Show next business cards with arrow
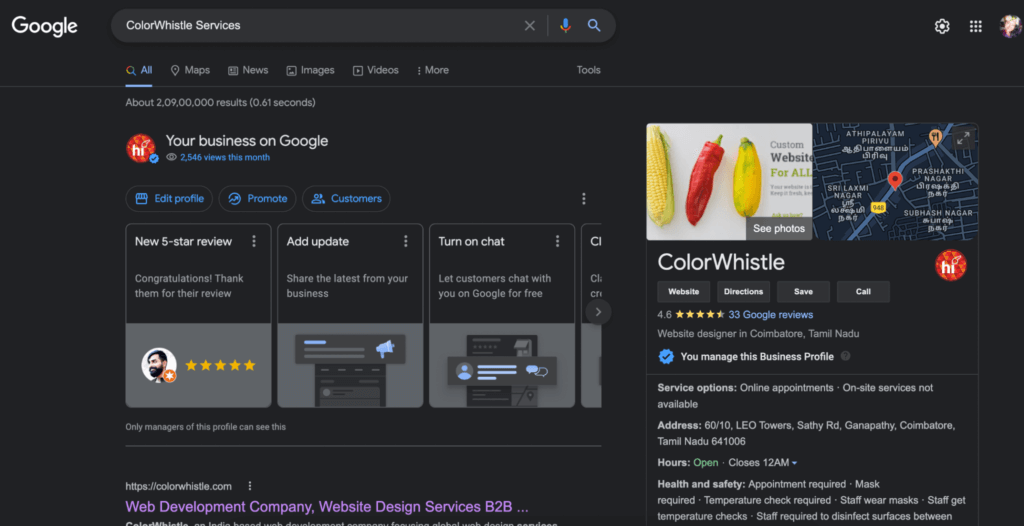1024x526 pixels. (598, 312)
